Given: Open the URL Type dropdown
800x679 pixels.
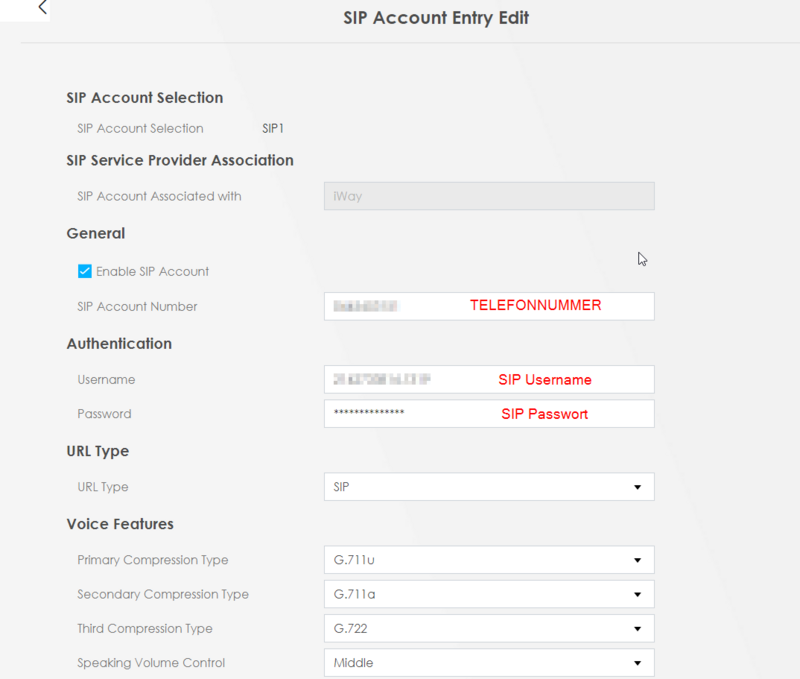Looking at the screenshot, I should coord(489,487).
